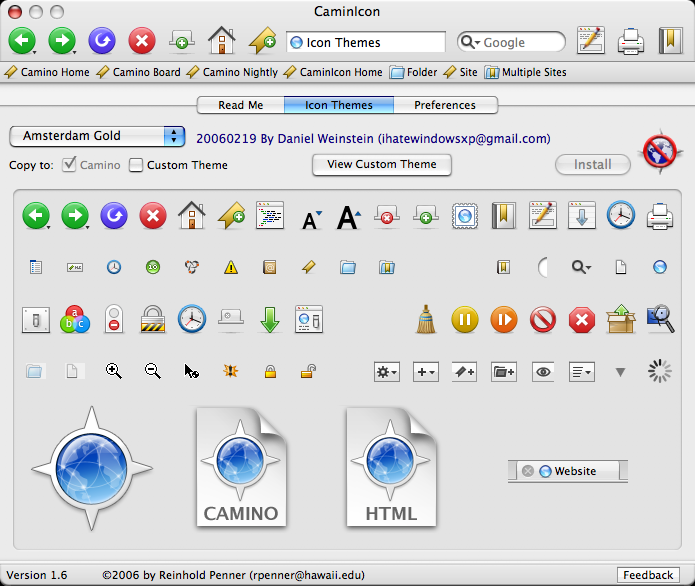This screenshot has height=586, width=695.
Task: Click the orange Resume button icon
Action: [504, 320]
